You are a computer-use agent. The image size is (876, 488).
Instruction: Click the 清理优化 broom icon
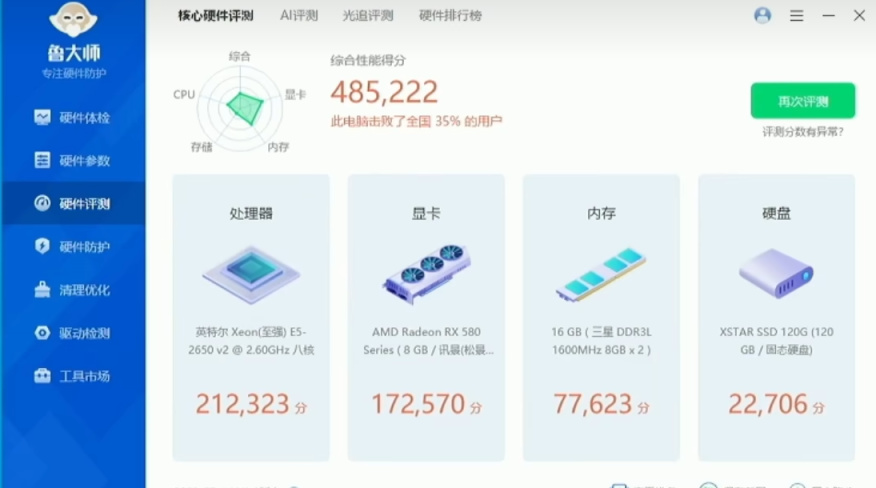click(x=42, y=289)
